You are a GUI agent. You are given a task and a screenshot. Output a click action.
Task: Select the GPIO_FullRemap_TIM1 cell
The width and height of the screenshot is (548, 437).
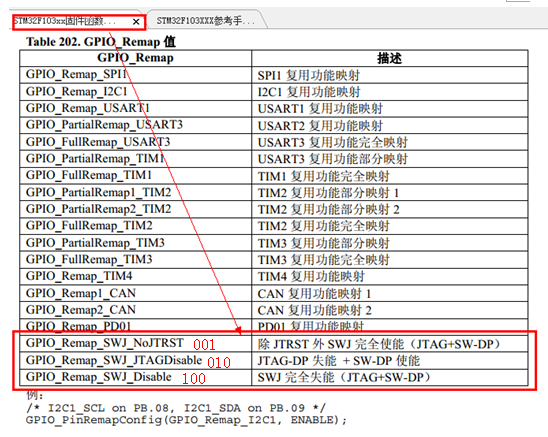click(x=136, y=175)
